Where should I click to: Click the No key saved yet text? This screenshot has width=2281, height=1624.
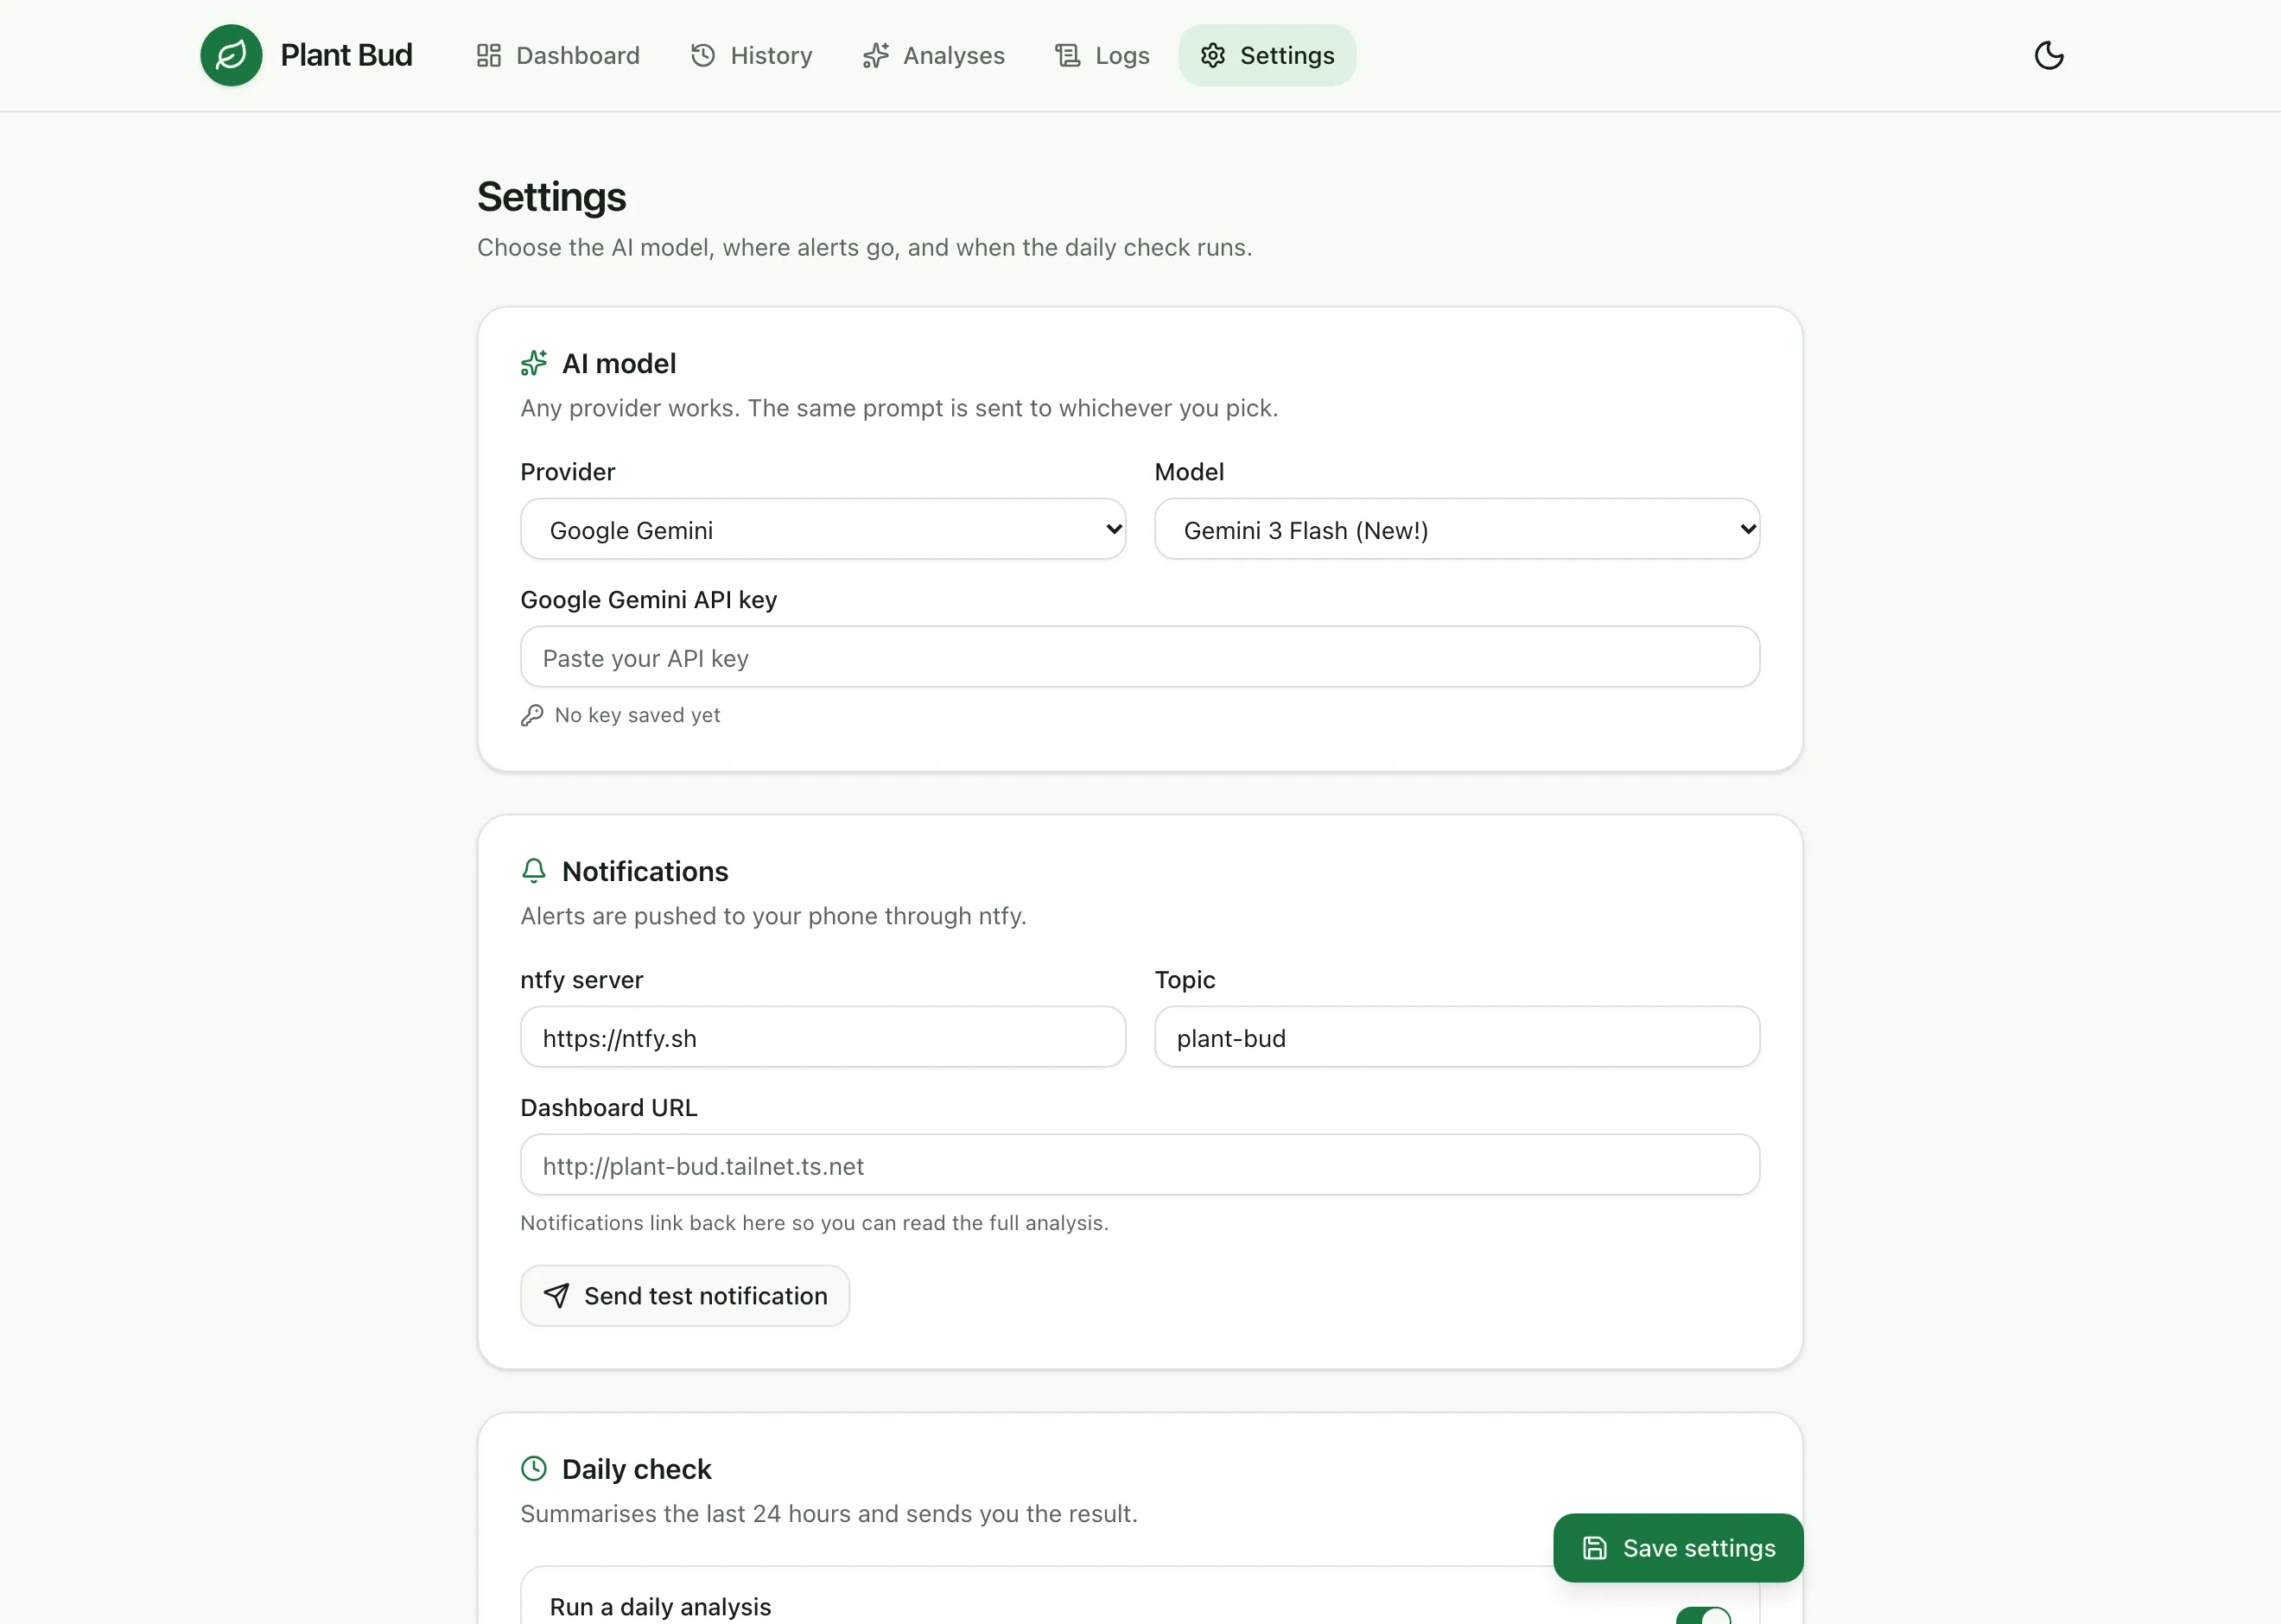click(x=637, y=715)
